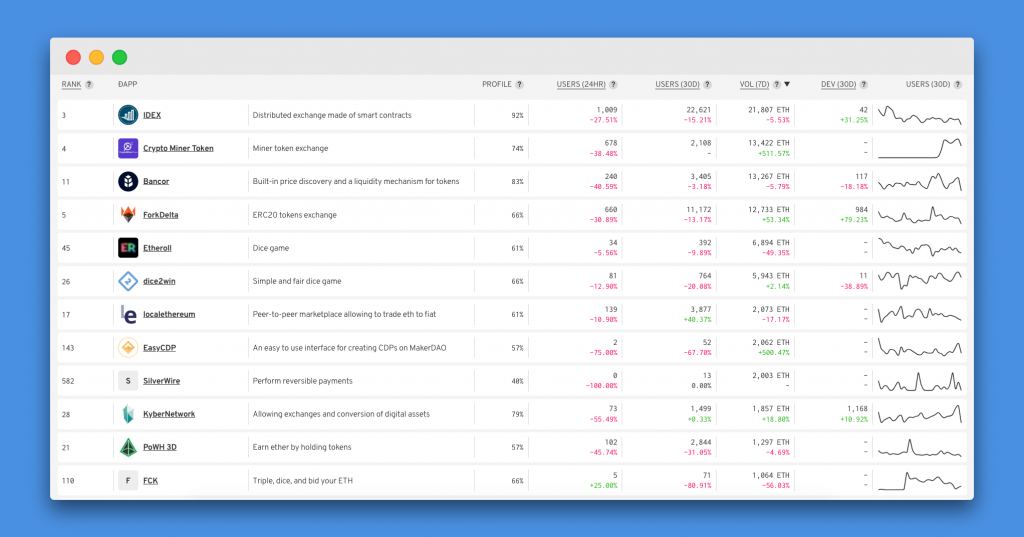Click the IDEX dapp logo icon
This screenshot has width=1024, height=537.
click(x=128, y=115)
